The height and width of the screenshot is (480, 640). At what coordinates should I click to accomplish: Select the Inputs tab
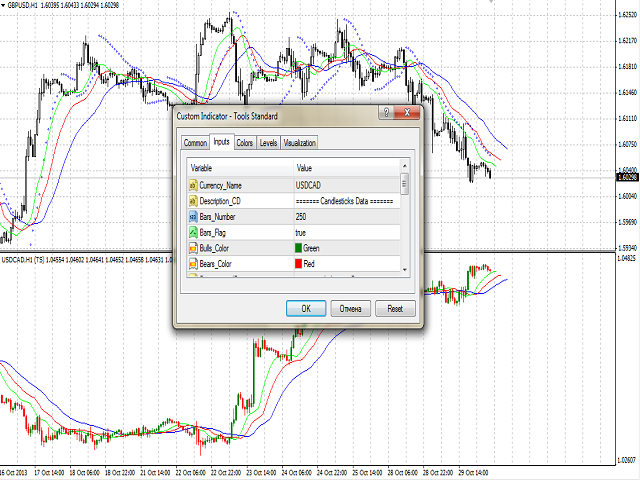coord(222,142)
